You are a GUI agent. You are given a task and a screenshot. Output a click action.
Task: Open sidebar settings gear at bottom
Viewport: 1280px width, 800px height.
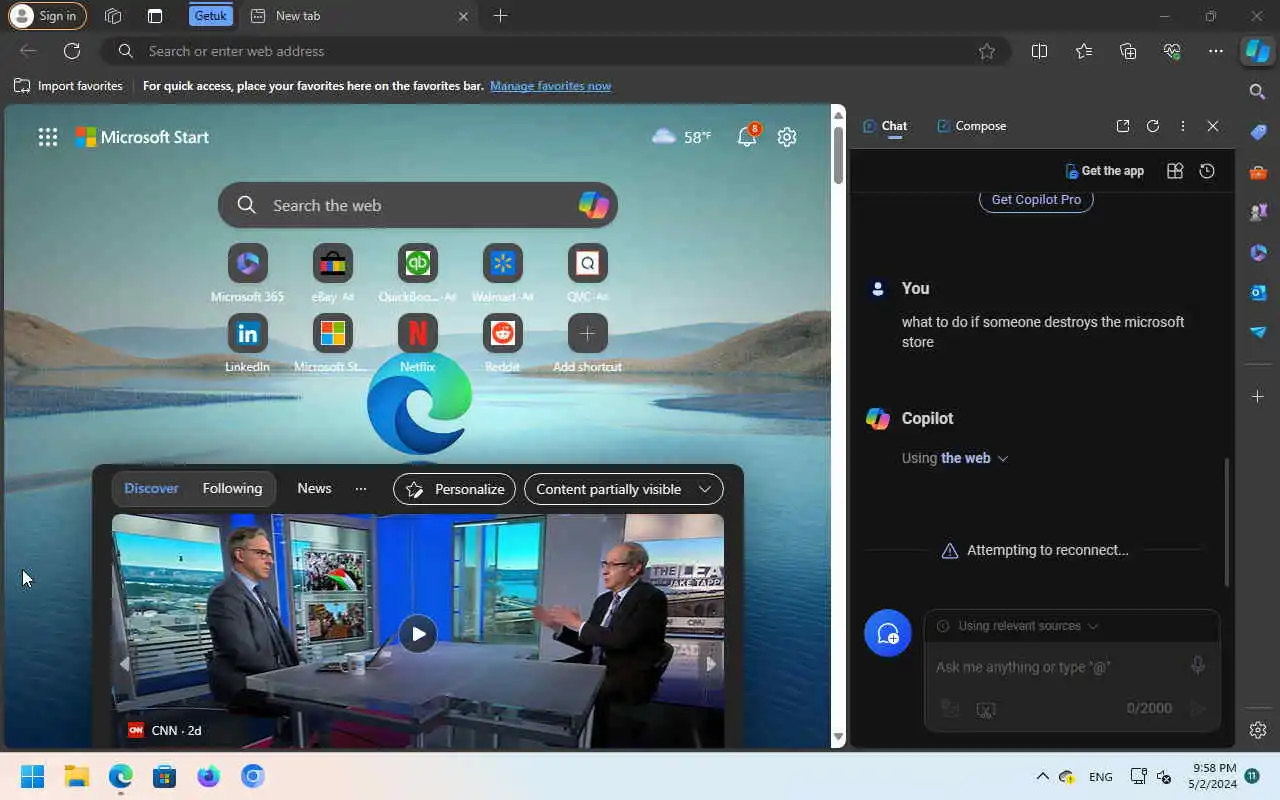(1258, 730)
